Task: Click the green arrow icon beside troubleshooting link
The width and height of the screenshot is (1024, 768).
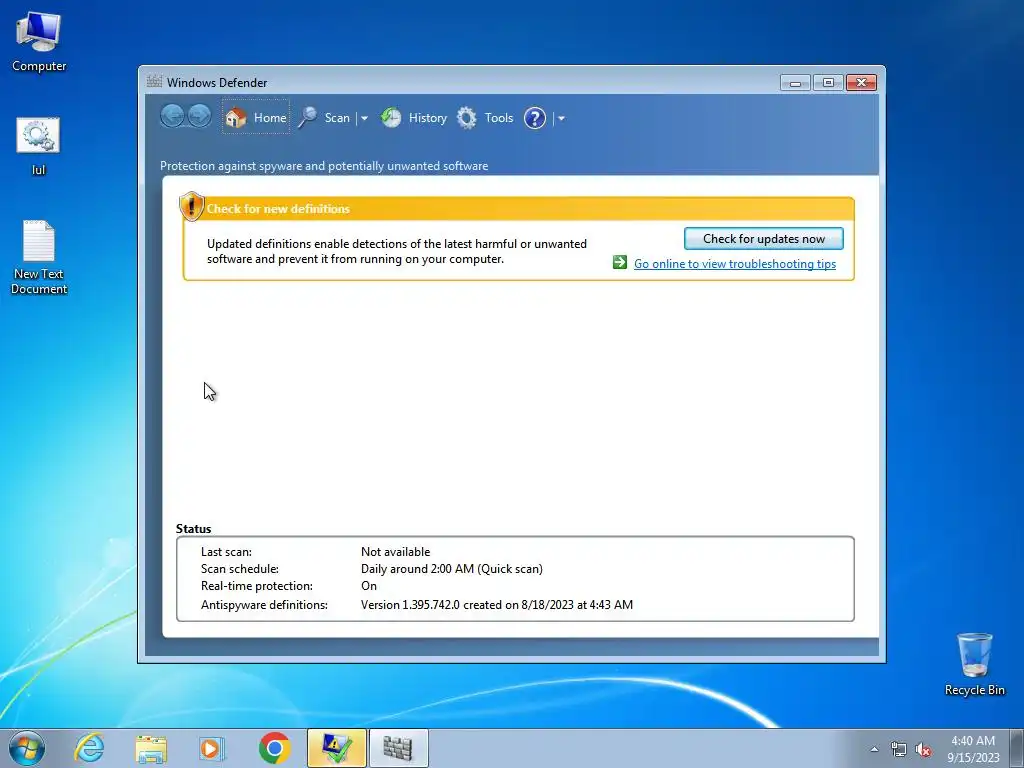Action: pyautogui.click(x=620, y=263)
